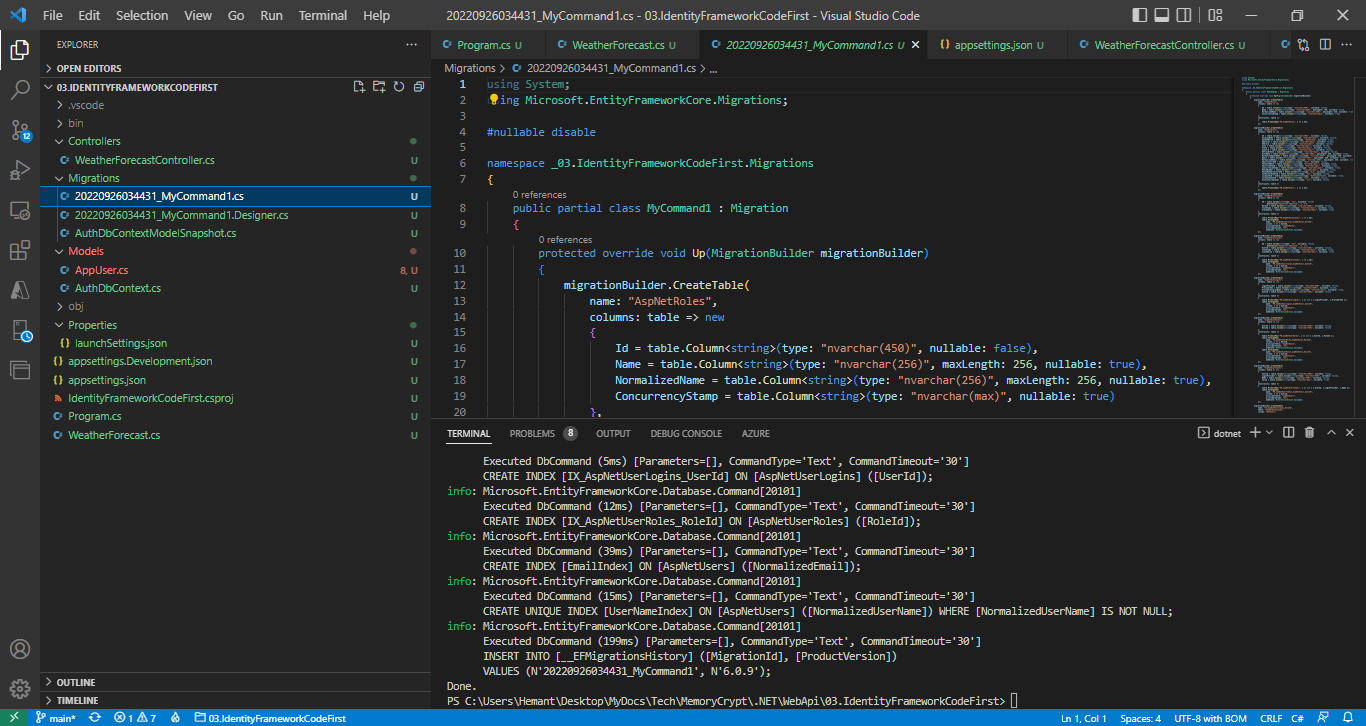Open the Extensions view

pos(20,250)
